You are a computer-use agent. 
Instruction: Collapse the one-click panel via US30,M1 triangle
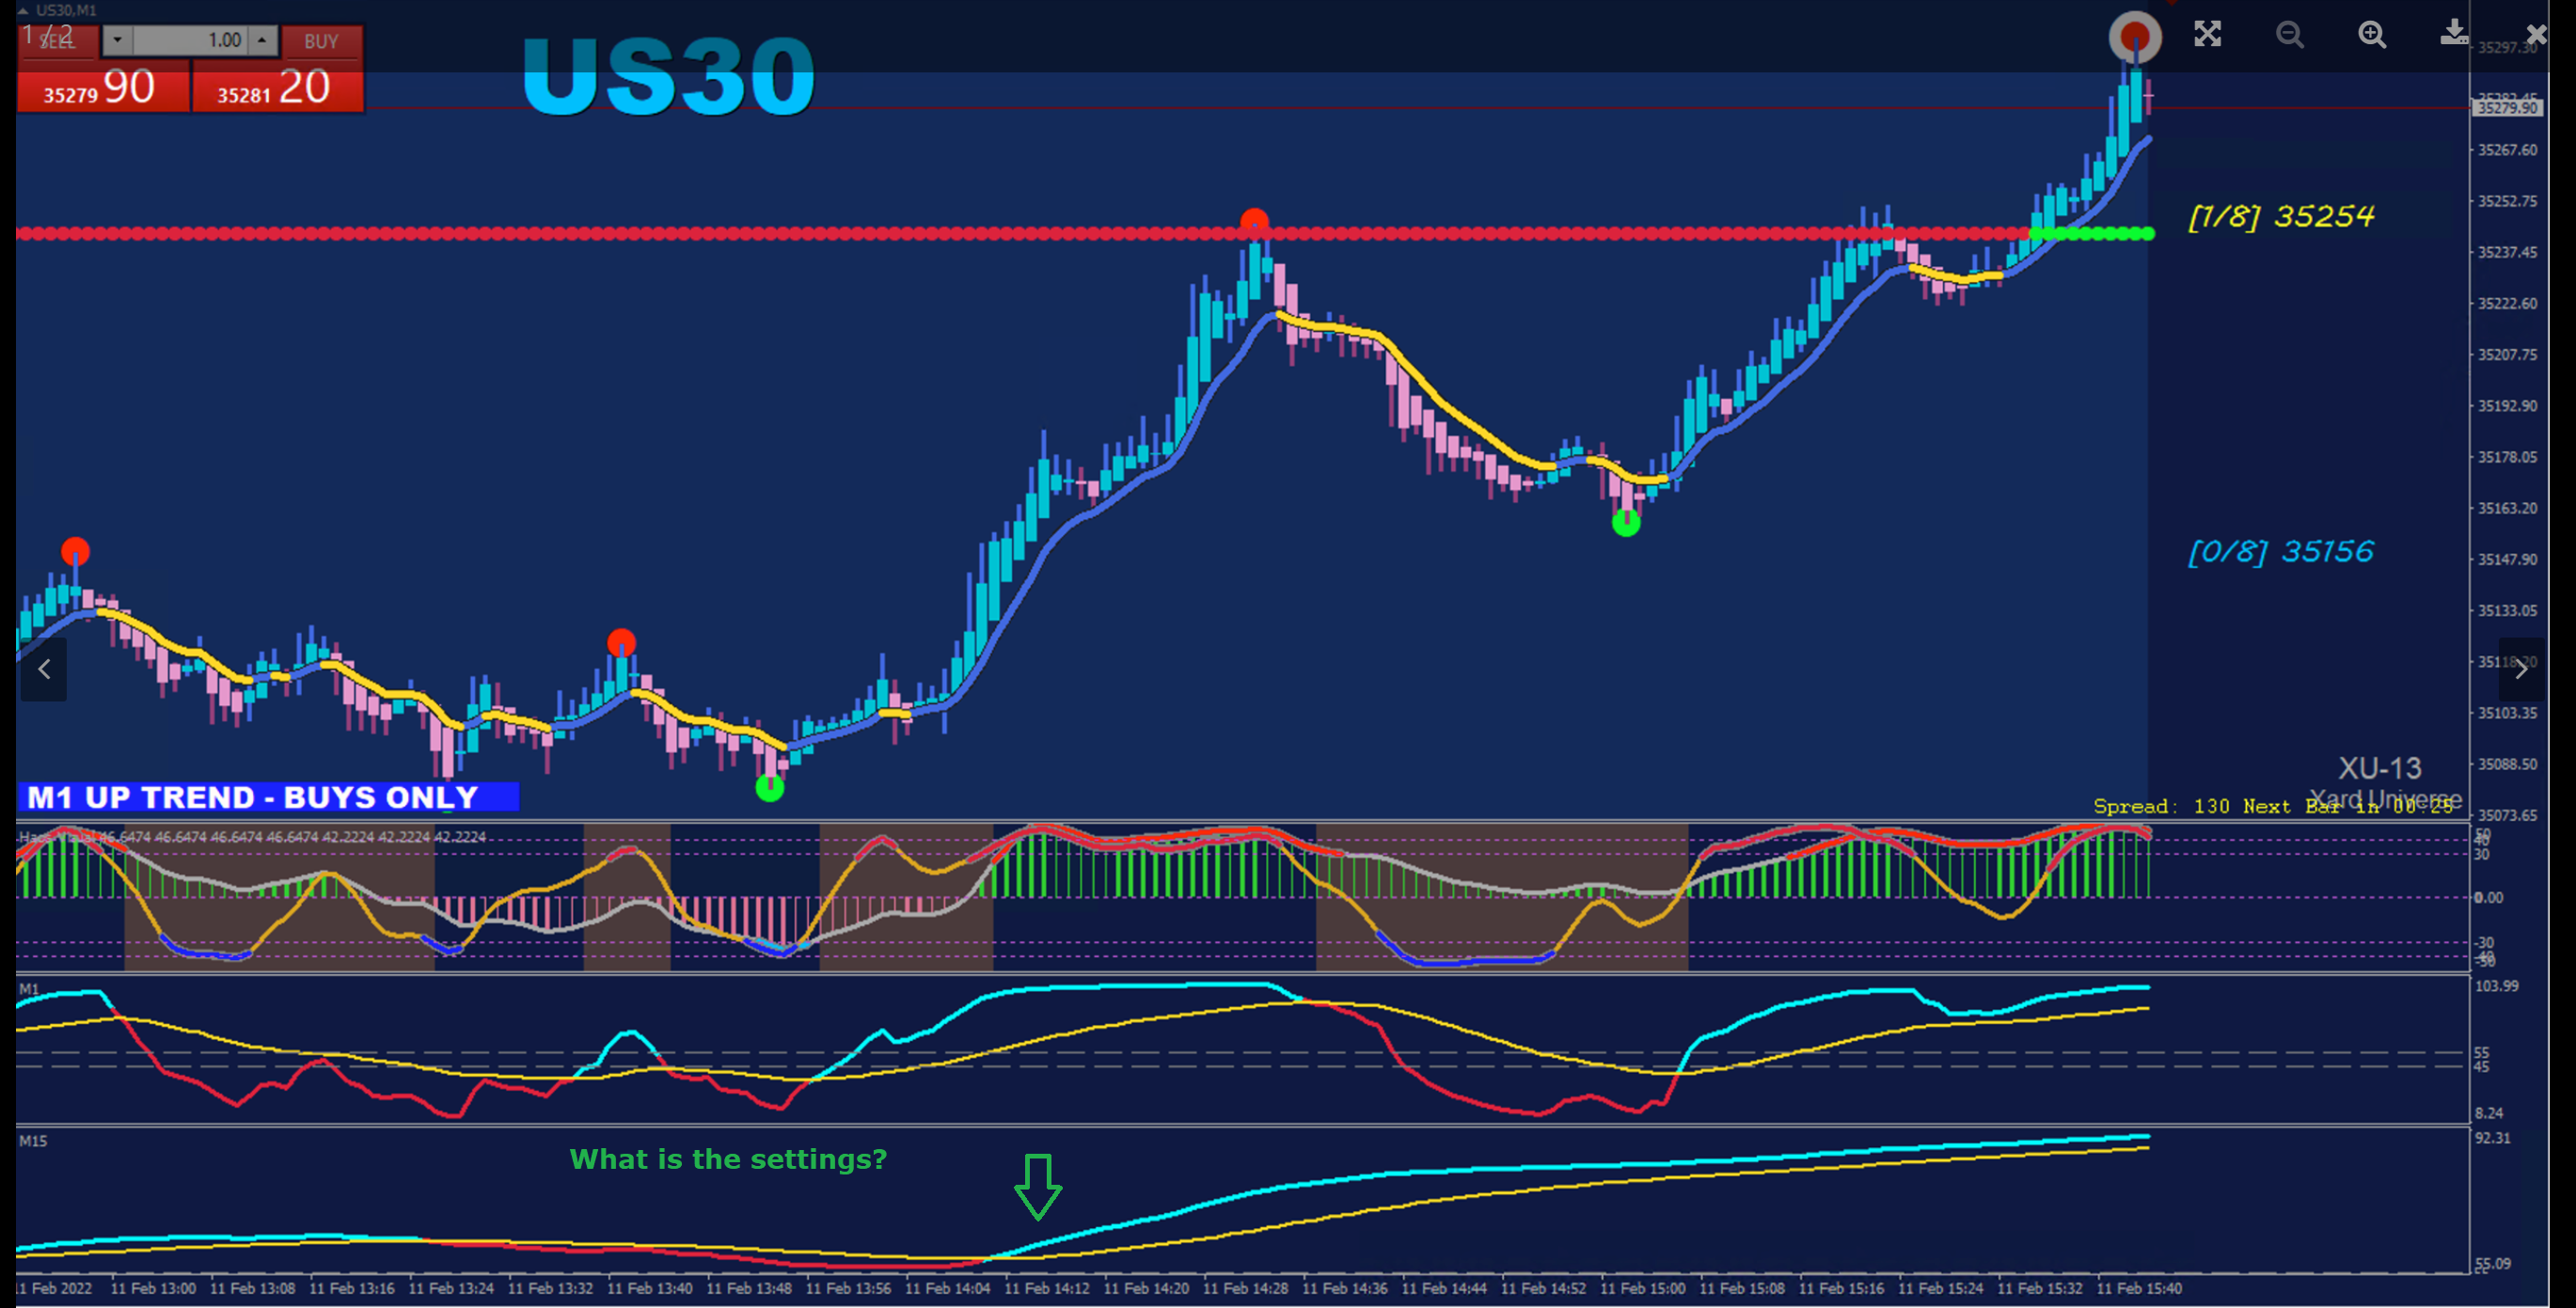[23, 10]
